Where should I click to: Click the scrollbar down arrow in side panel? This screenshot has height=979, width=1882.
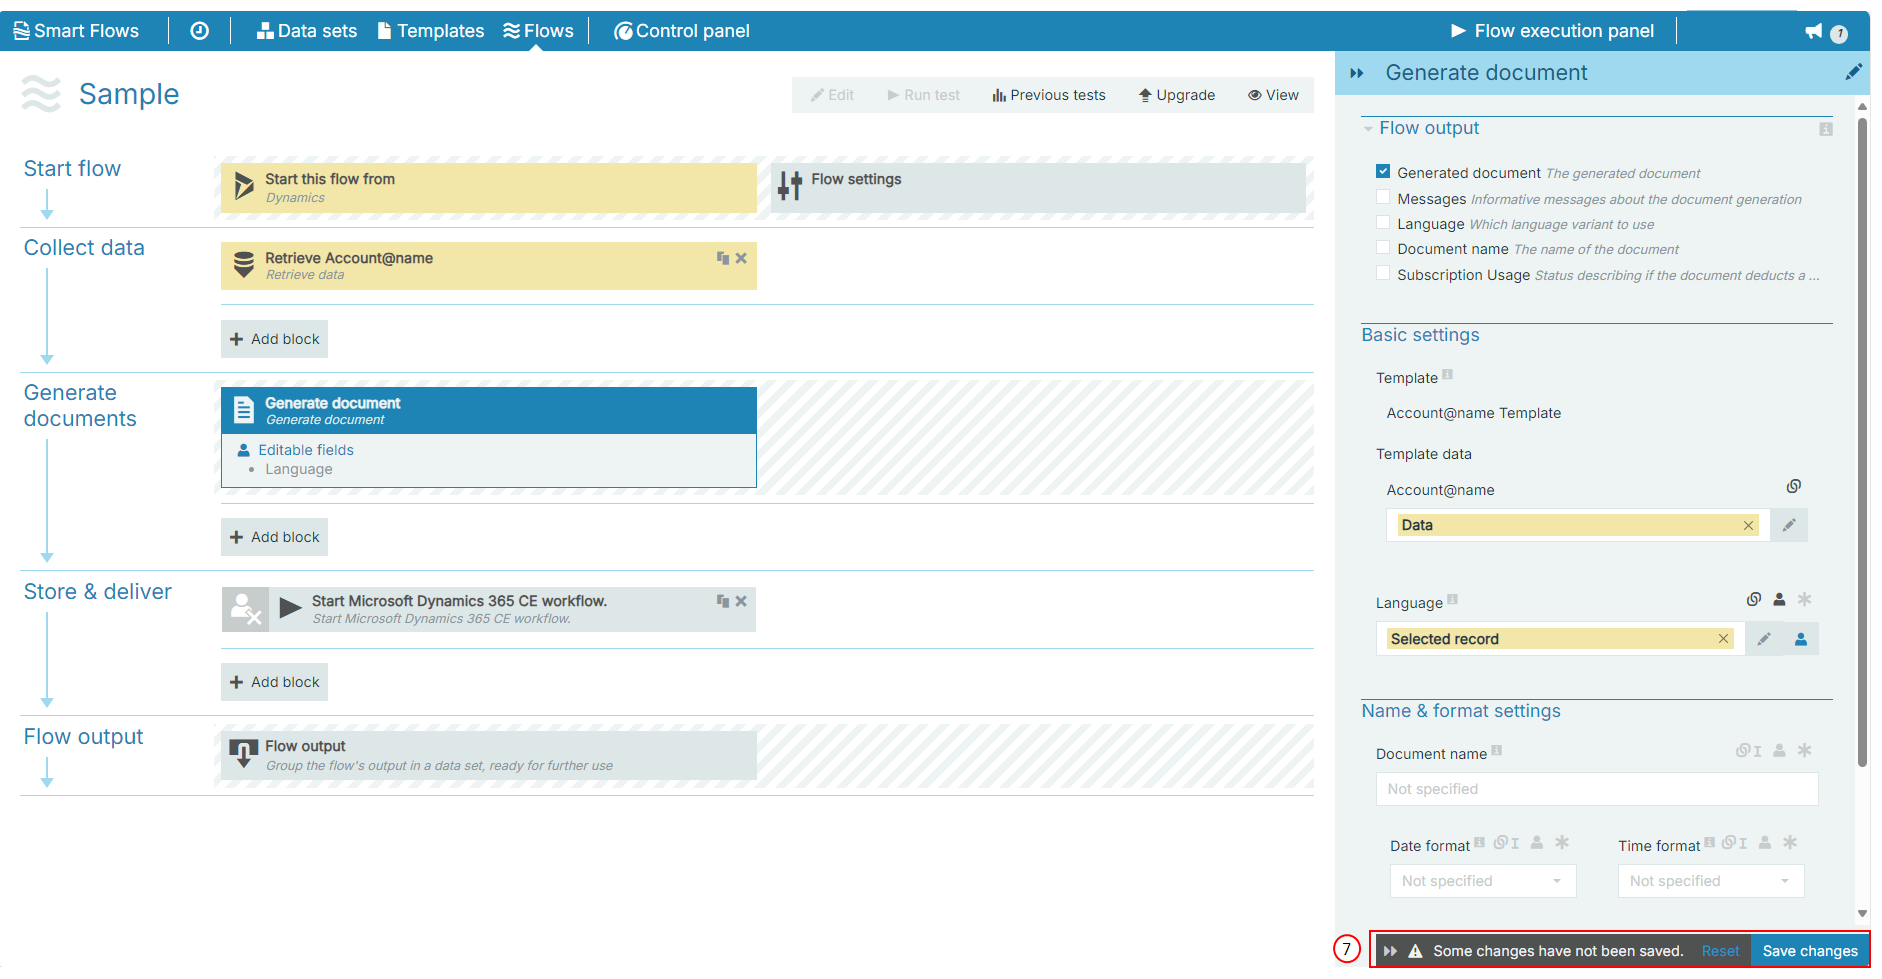pyautogui.click(x=1862, y=913)
